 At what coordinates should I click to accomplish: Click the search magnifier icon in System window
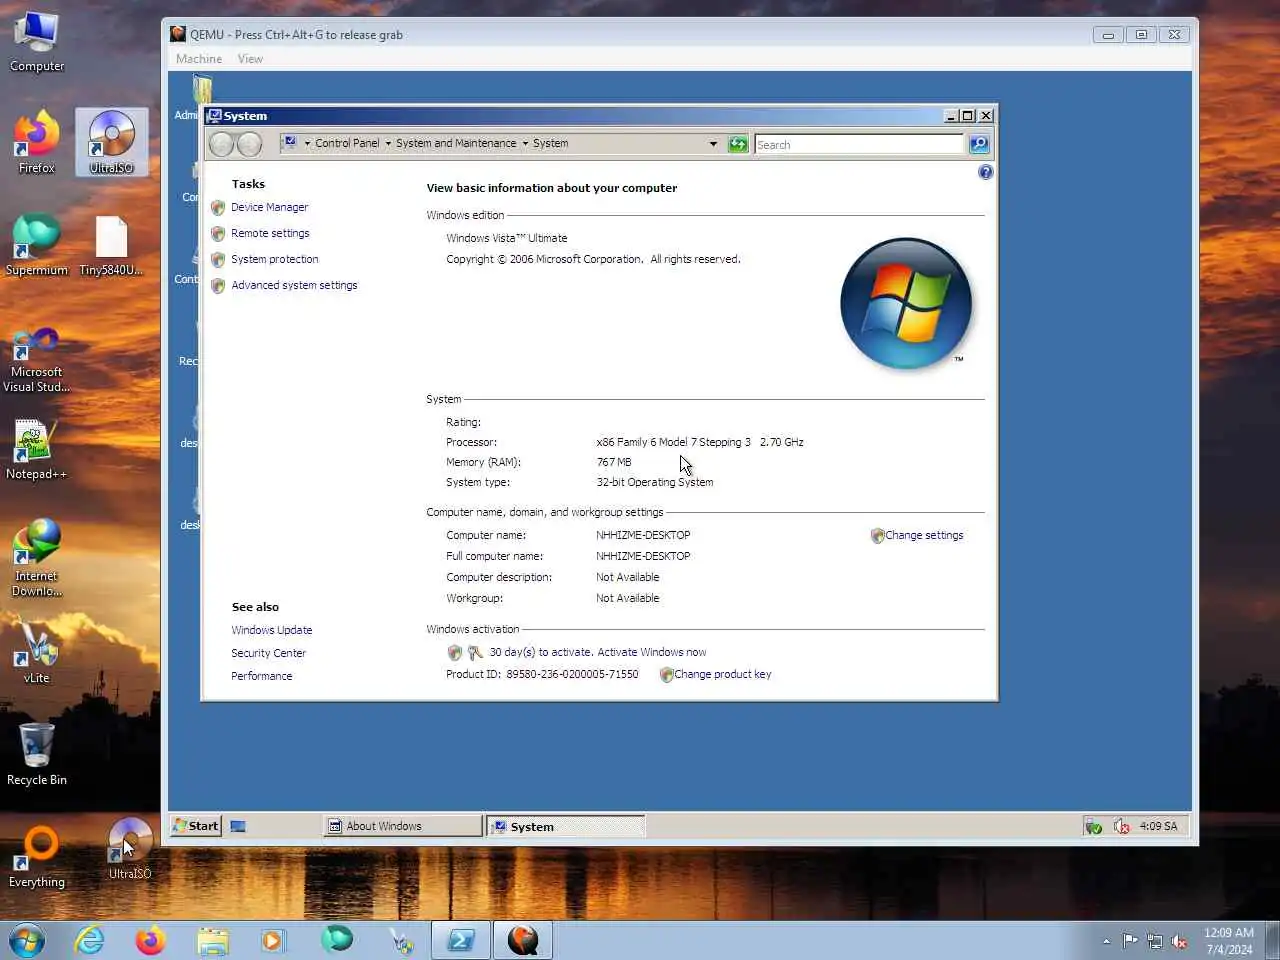coord(979,144)
